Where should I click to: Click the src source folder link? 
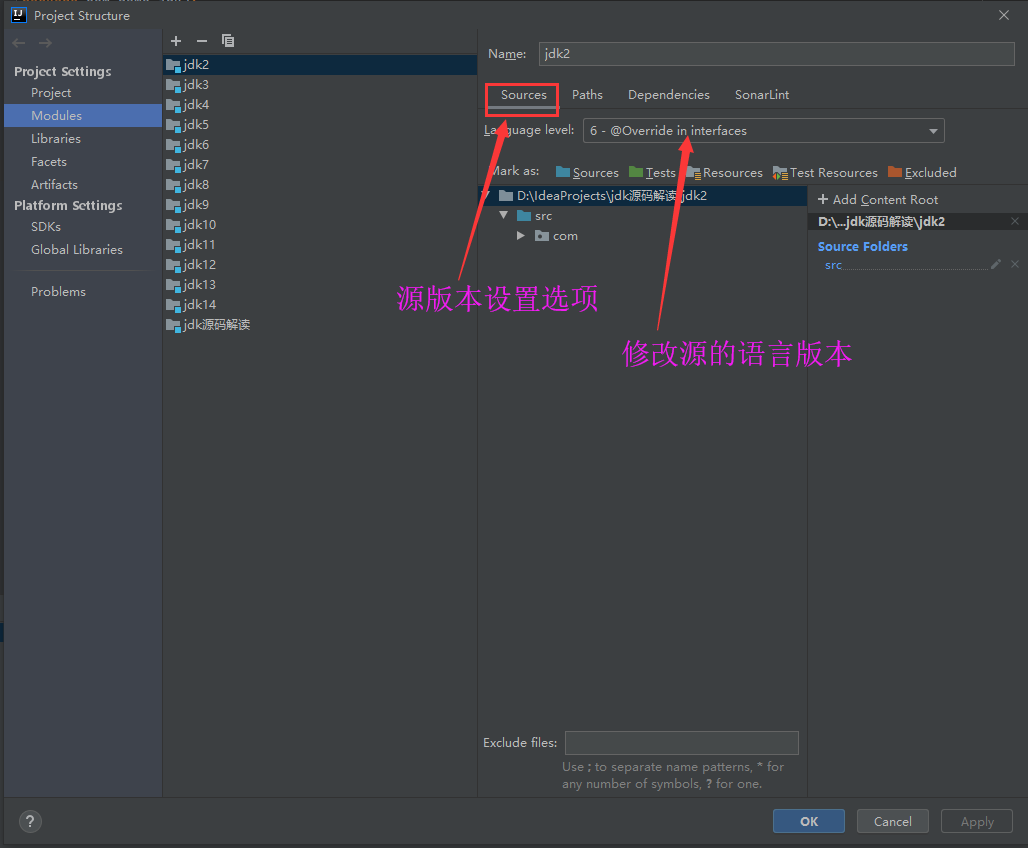(x=833, y=265)
